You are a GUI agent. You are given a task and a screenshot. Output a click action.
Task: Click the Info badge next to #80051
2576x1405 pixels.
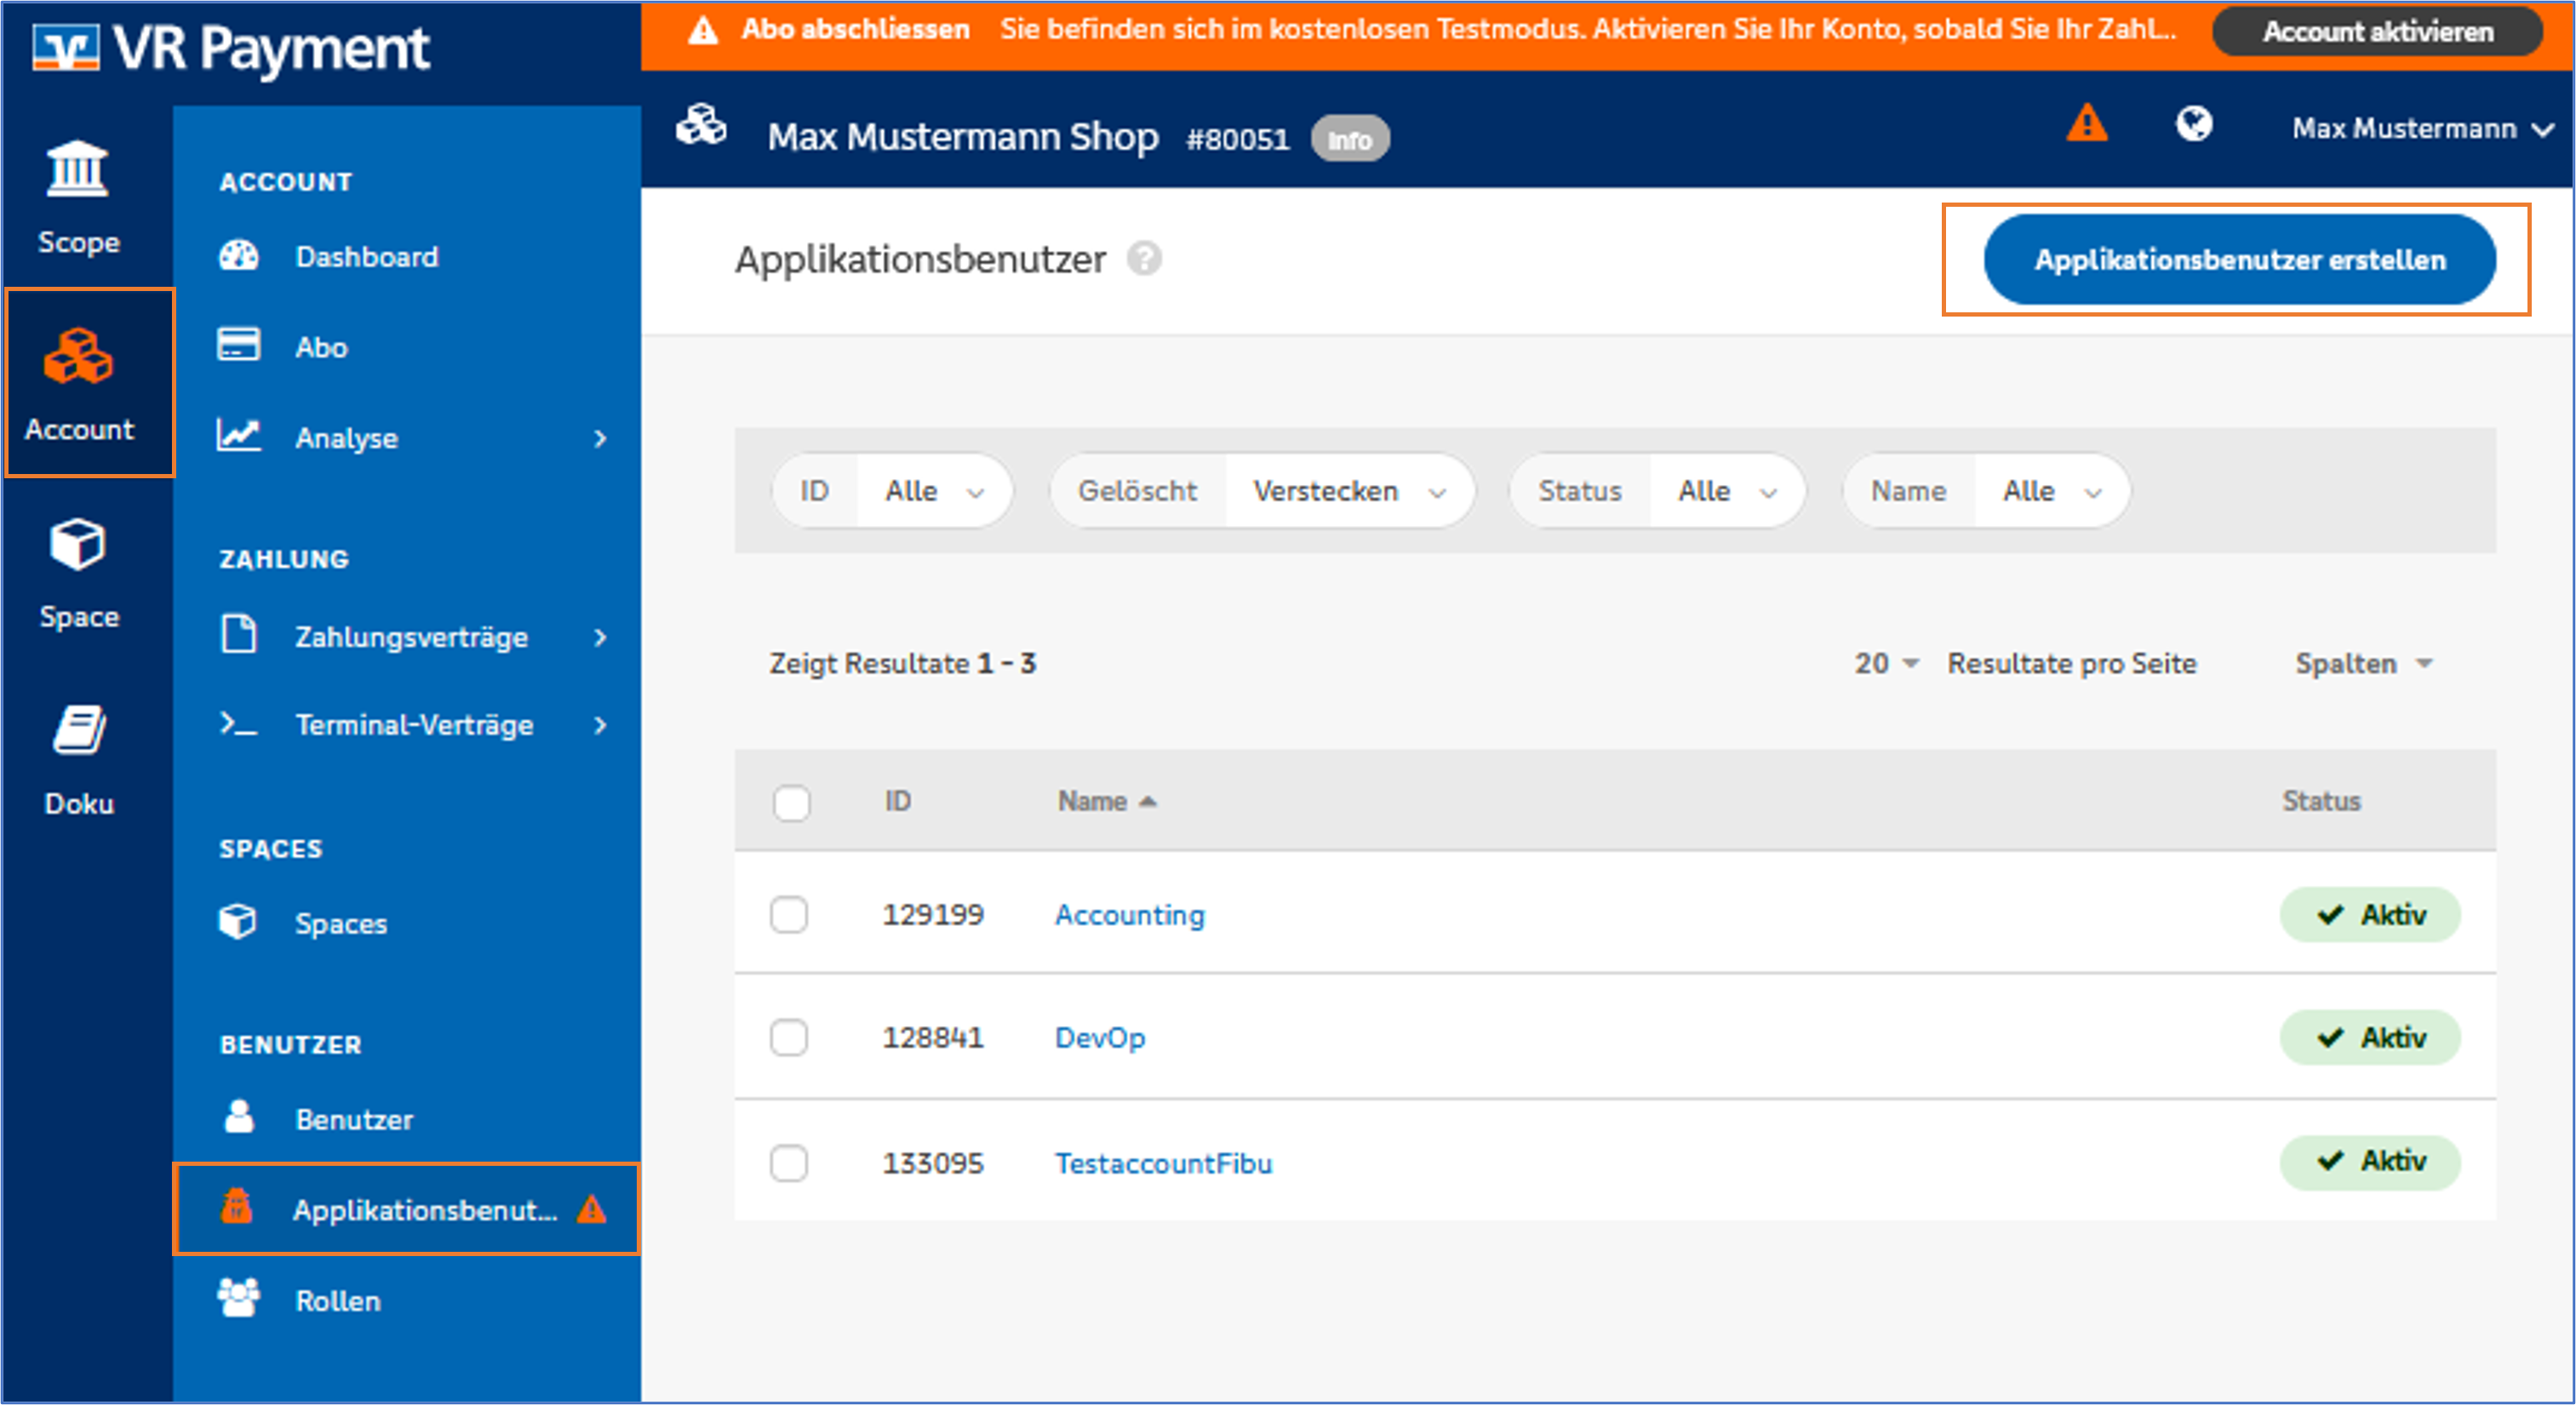(1349, 139)
